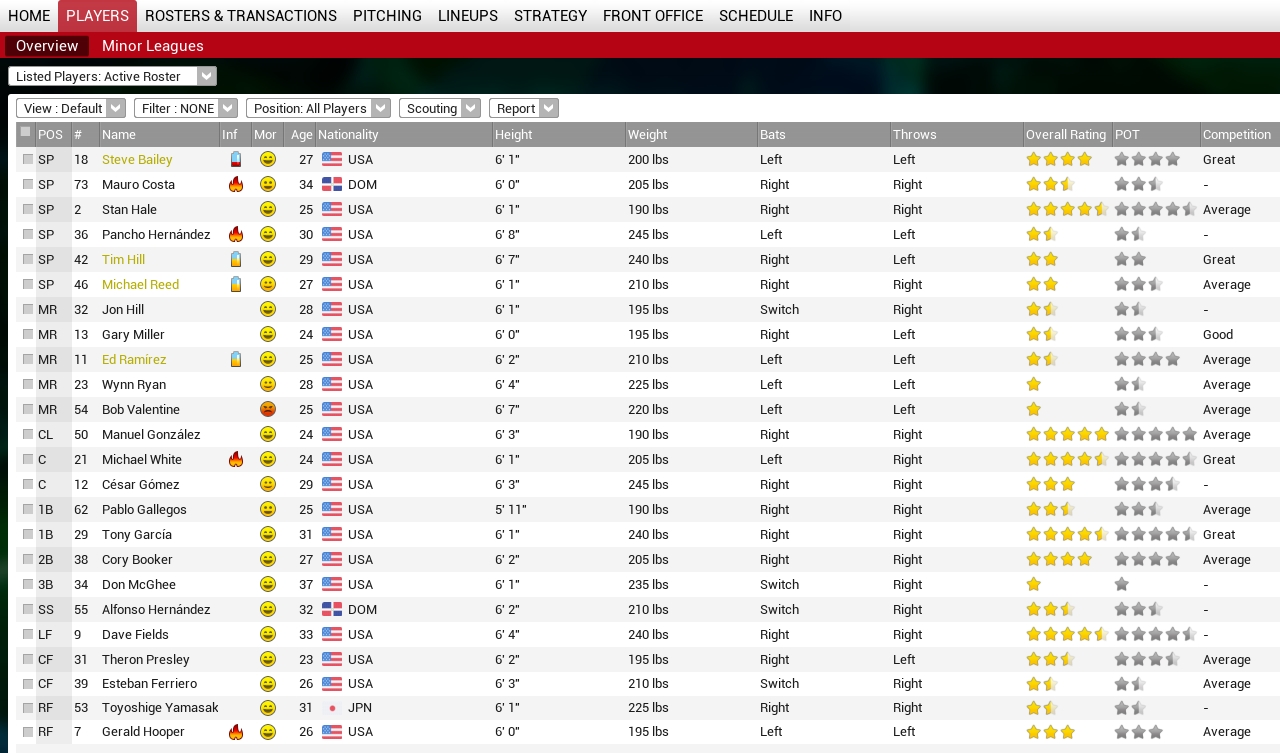Open Ed Ramirez's player page
Viewport: 1280px width, 753px height.
point(134,359)
